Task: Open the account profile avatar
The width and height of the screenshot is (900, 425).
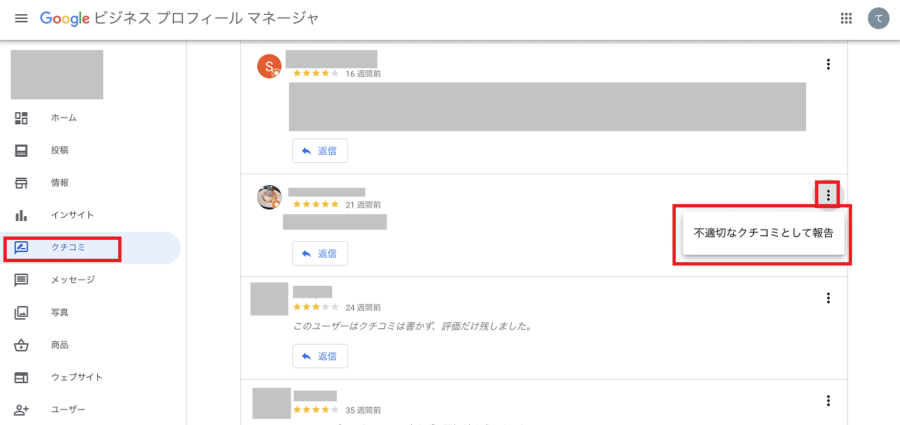Action: coord(878,18)
